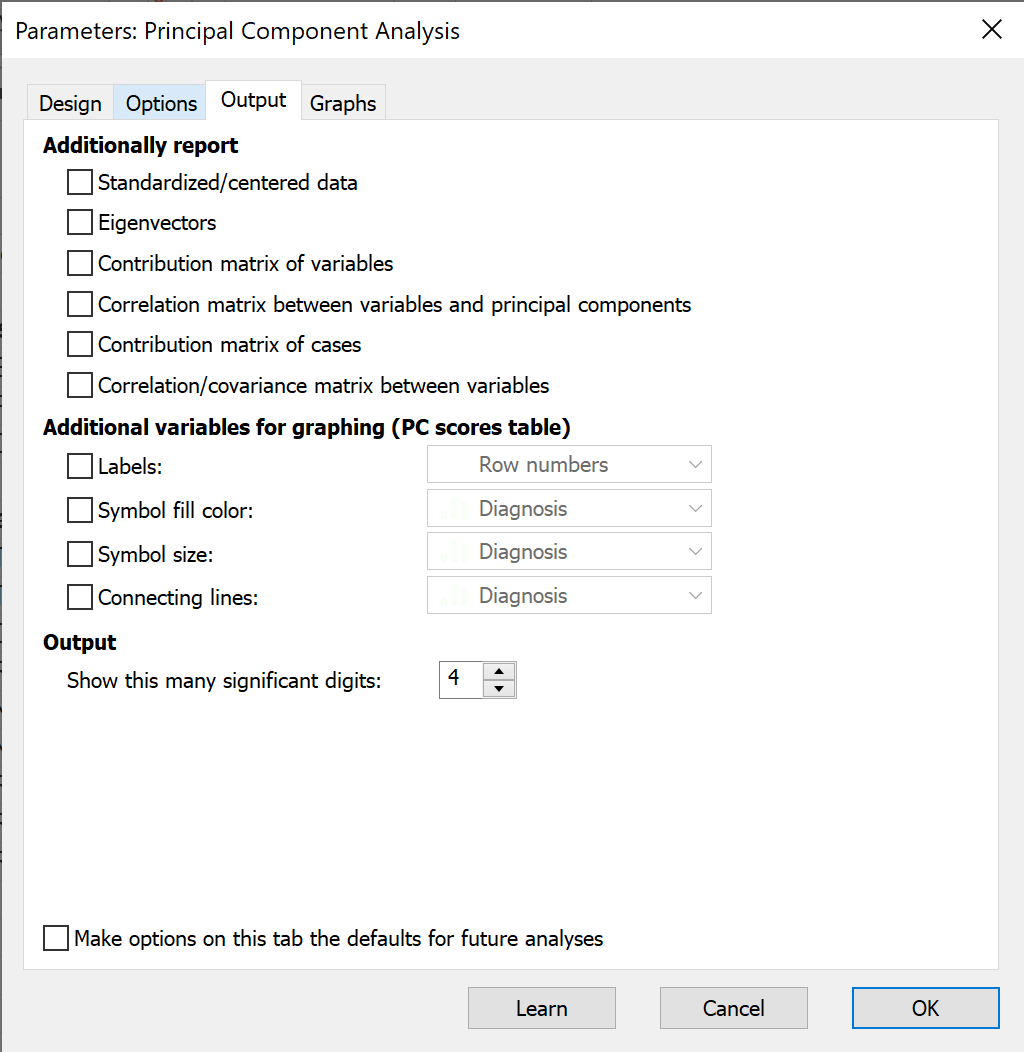The width and height of the screenshot is (1024, 1052).
Task: Enable Connecting lines variable
Action: tap(80, 598)
